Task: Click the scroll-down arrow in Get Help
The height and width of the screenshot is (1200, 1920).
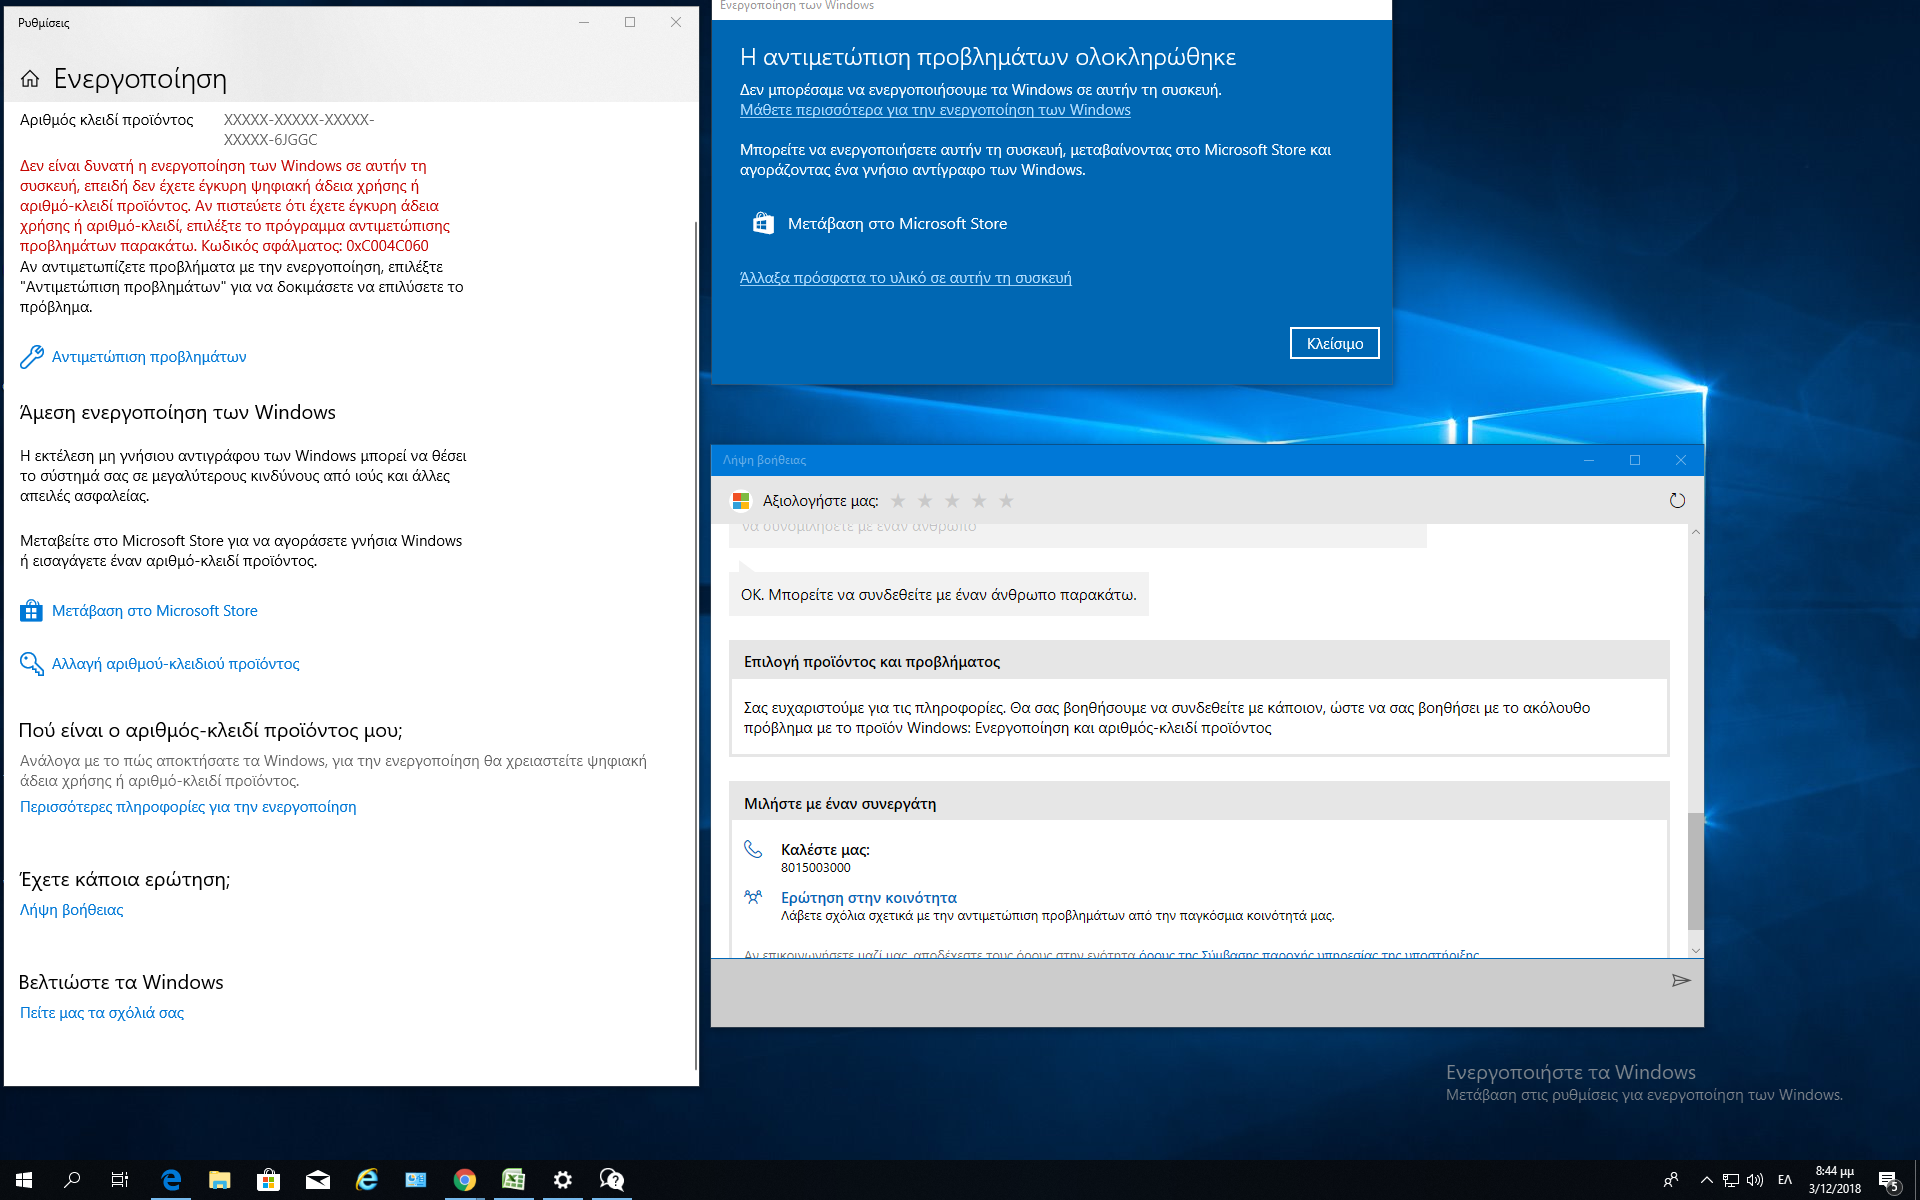Action: [1695, 950]
